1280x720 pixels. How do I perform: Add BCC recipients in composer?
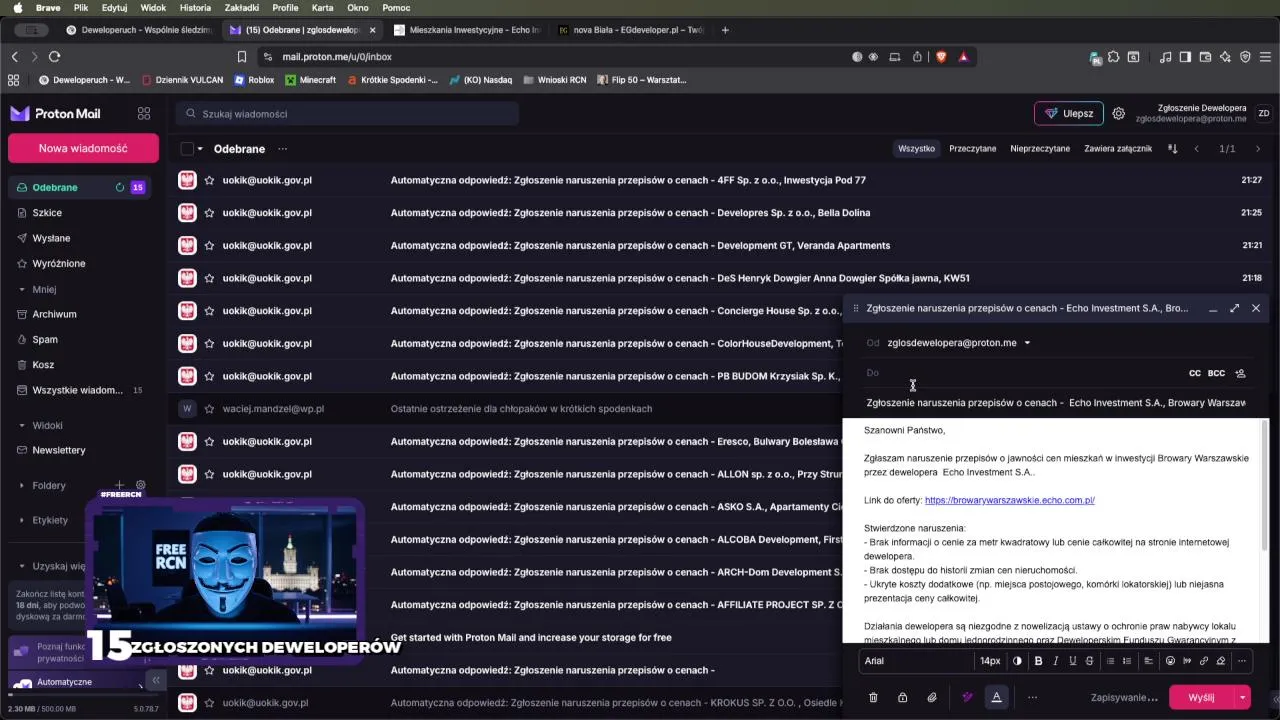pos(1216,373)
